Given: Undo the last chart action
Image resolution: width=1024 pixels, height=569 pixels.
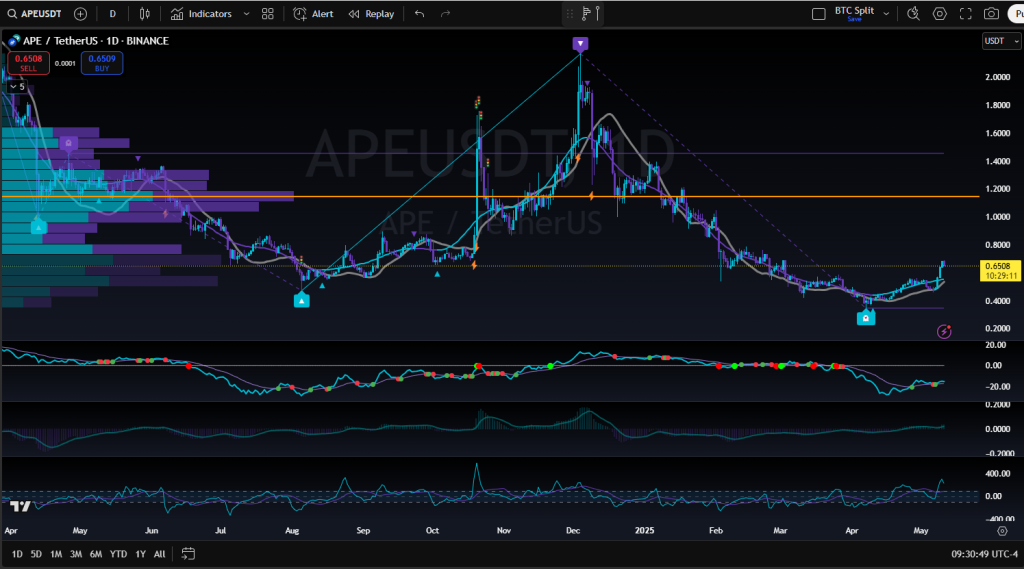Looking at the screenshot, I should tap(419, 14).
